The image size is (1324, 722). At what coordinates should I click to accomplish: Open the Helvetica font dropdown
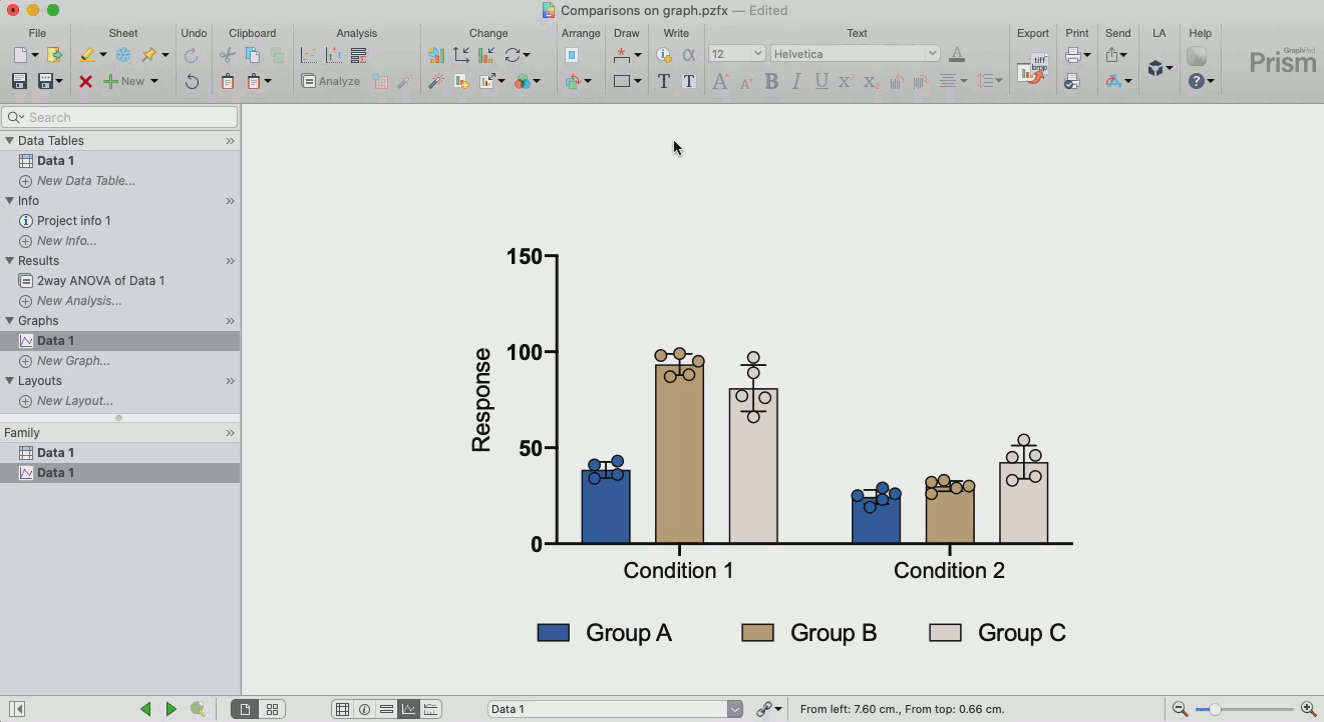[855, 54]
